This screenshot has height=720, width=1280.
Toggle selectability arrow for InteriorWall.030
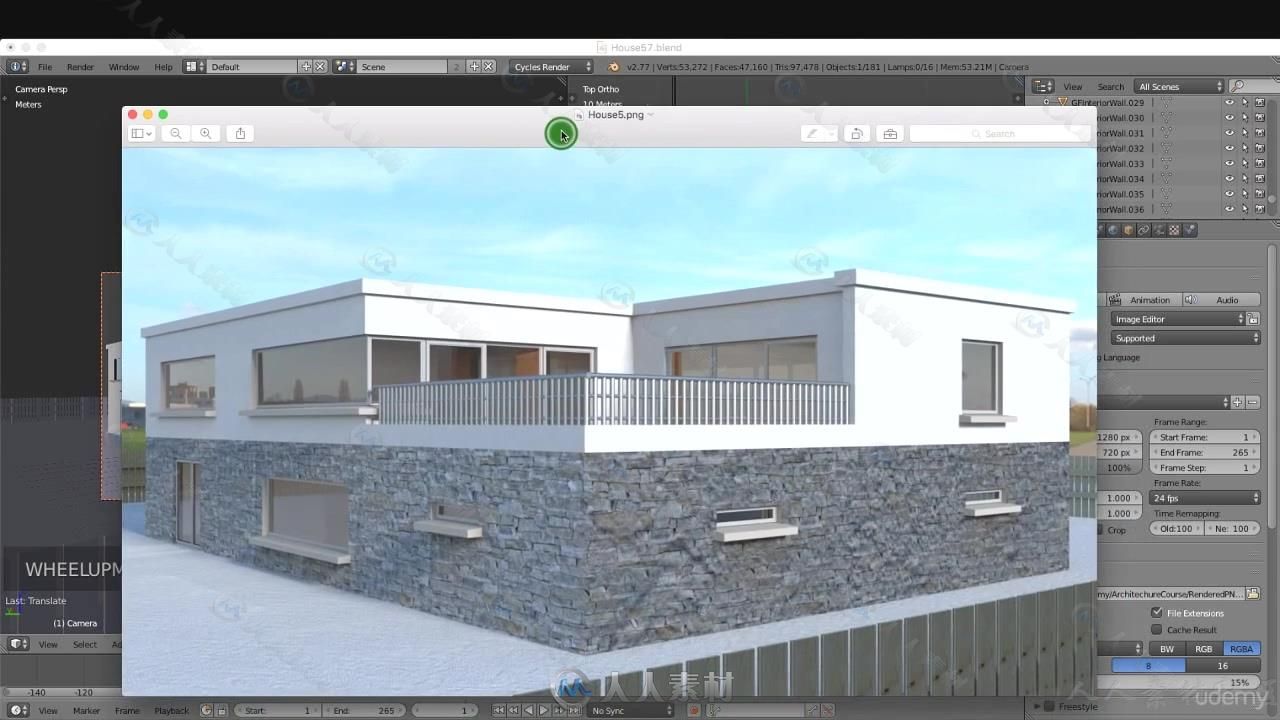pyautogui.click(x=1244, y=118)
